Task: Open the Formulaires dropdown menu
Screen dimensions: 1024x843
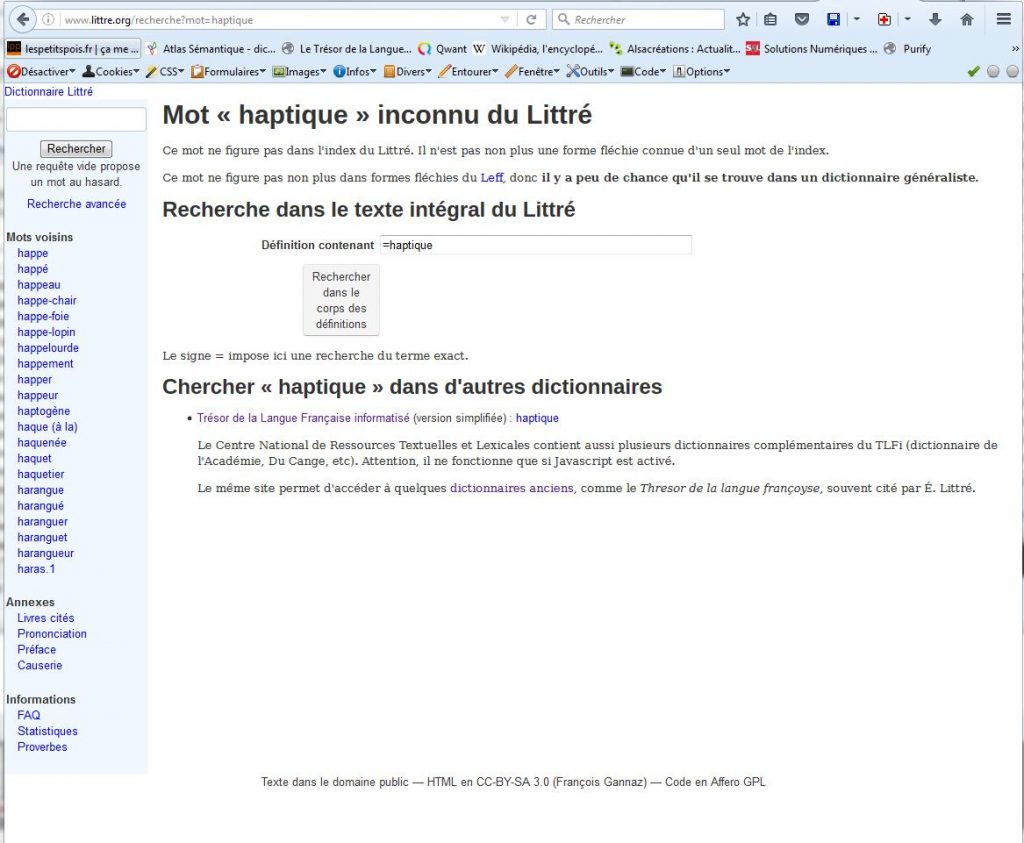Action: (x=228, y=71)
